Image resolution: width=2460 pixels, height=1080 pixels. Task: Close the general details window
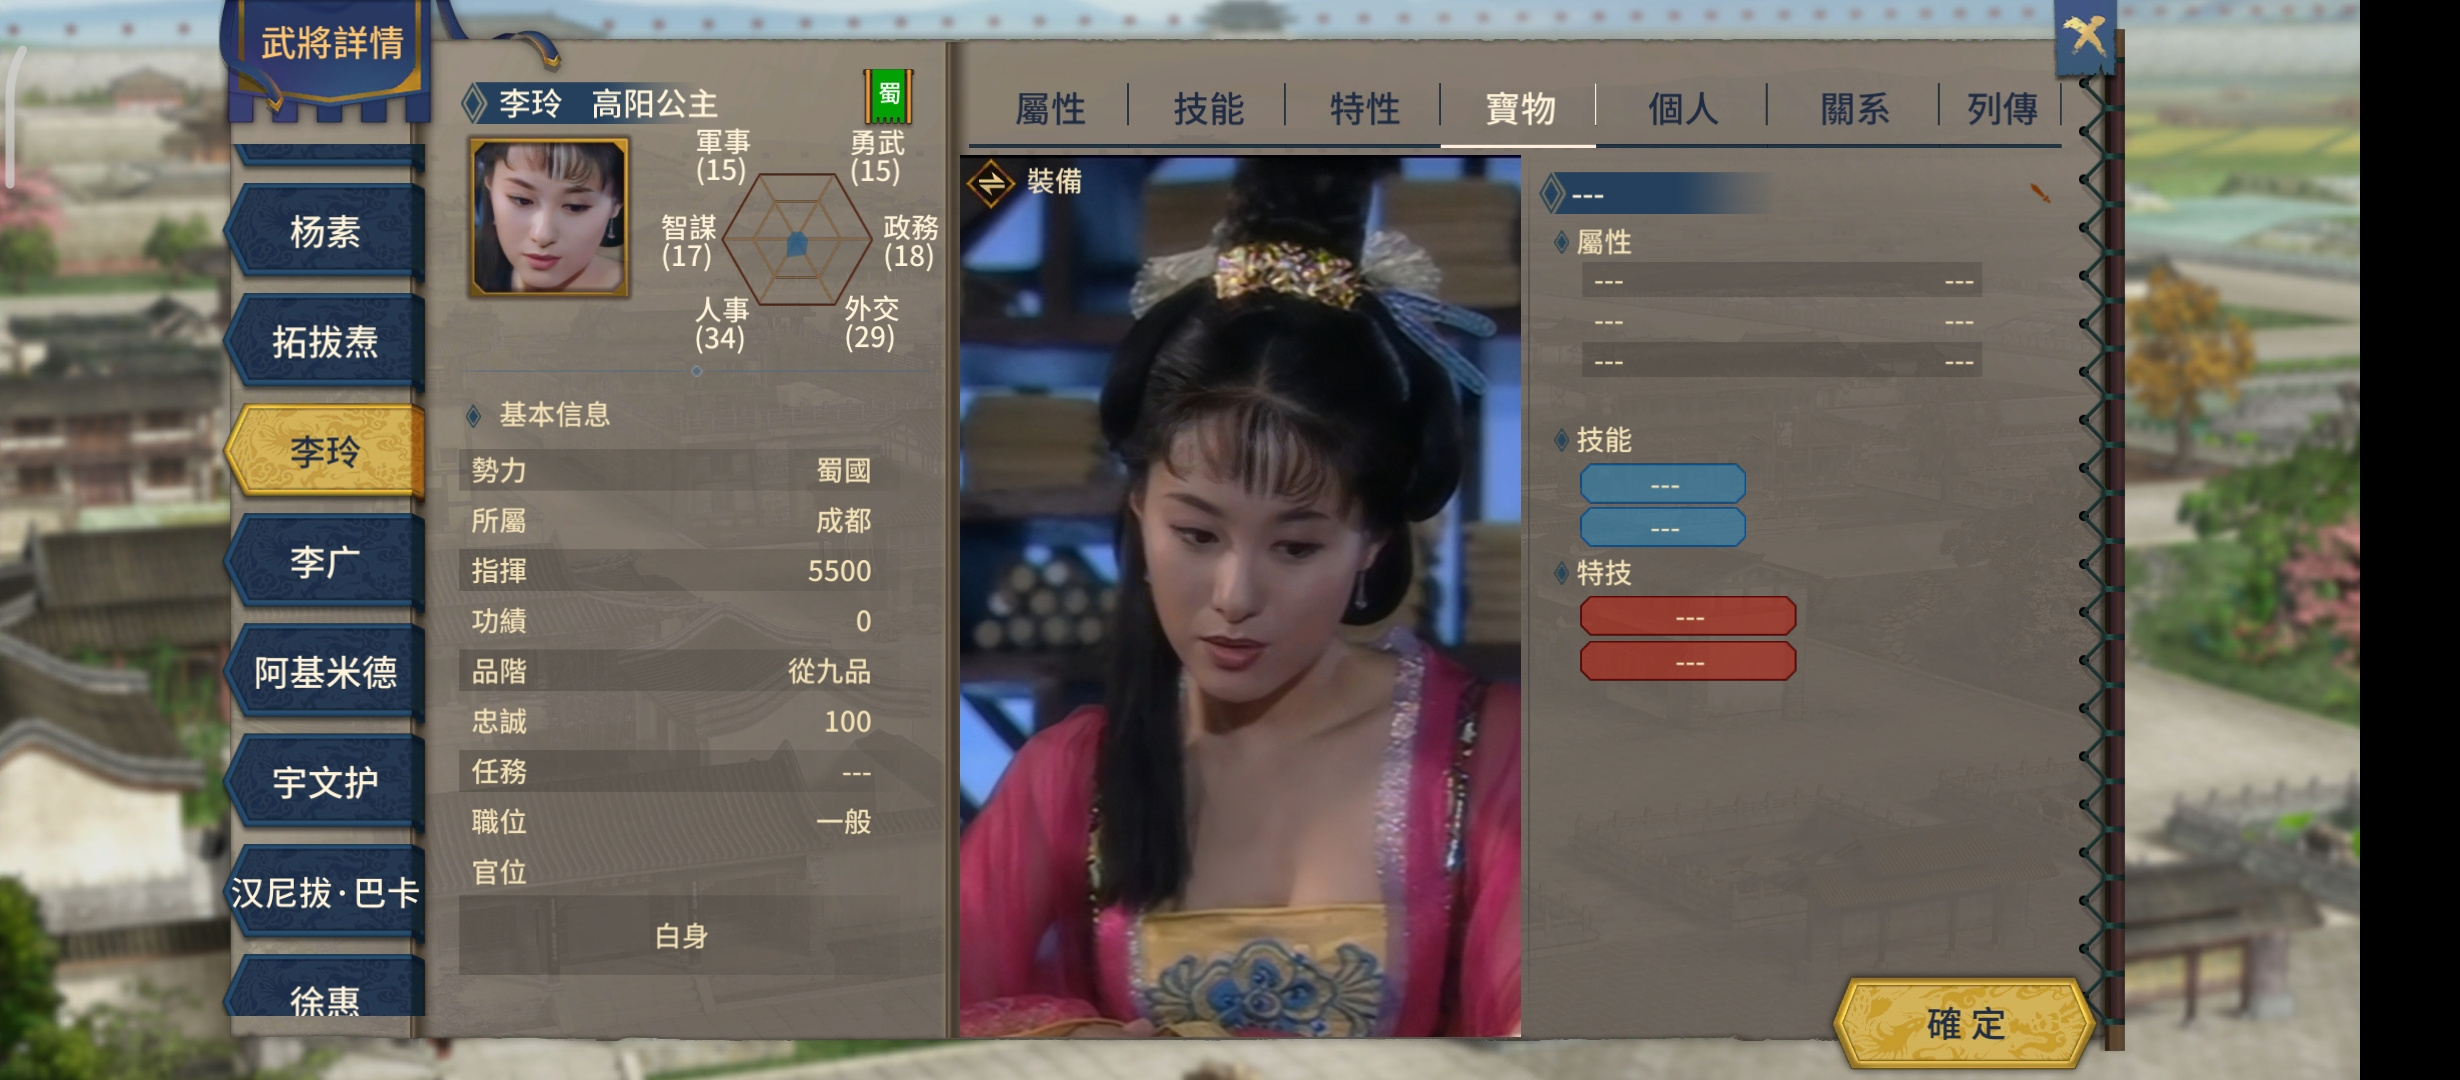tap(2085, 37)
